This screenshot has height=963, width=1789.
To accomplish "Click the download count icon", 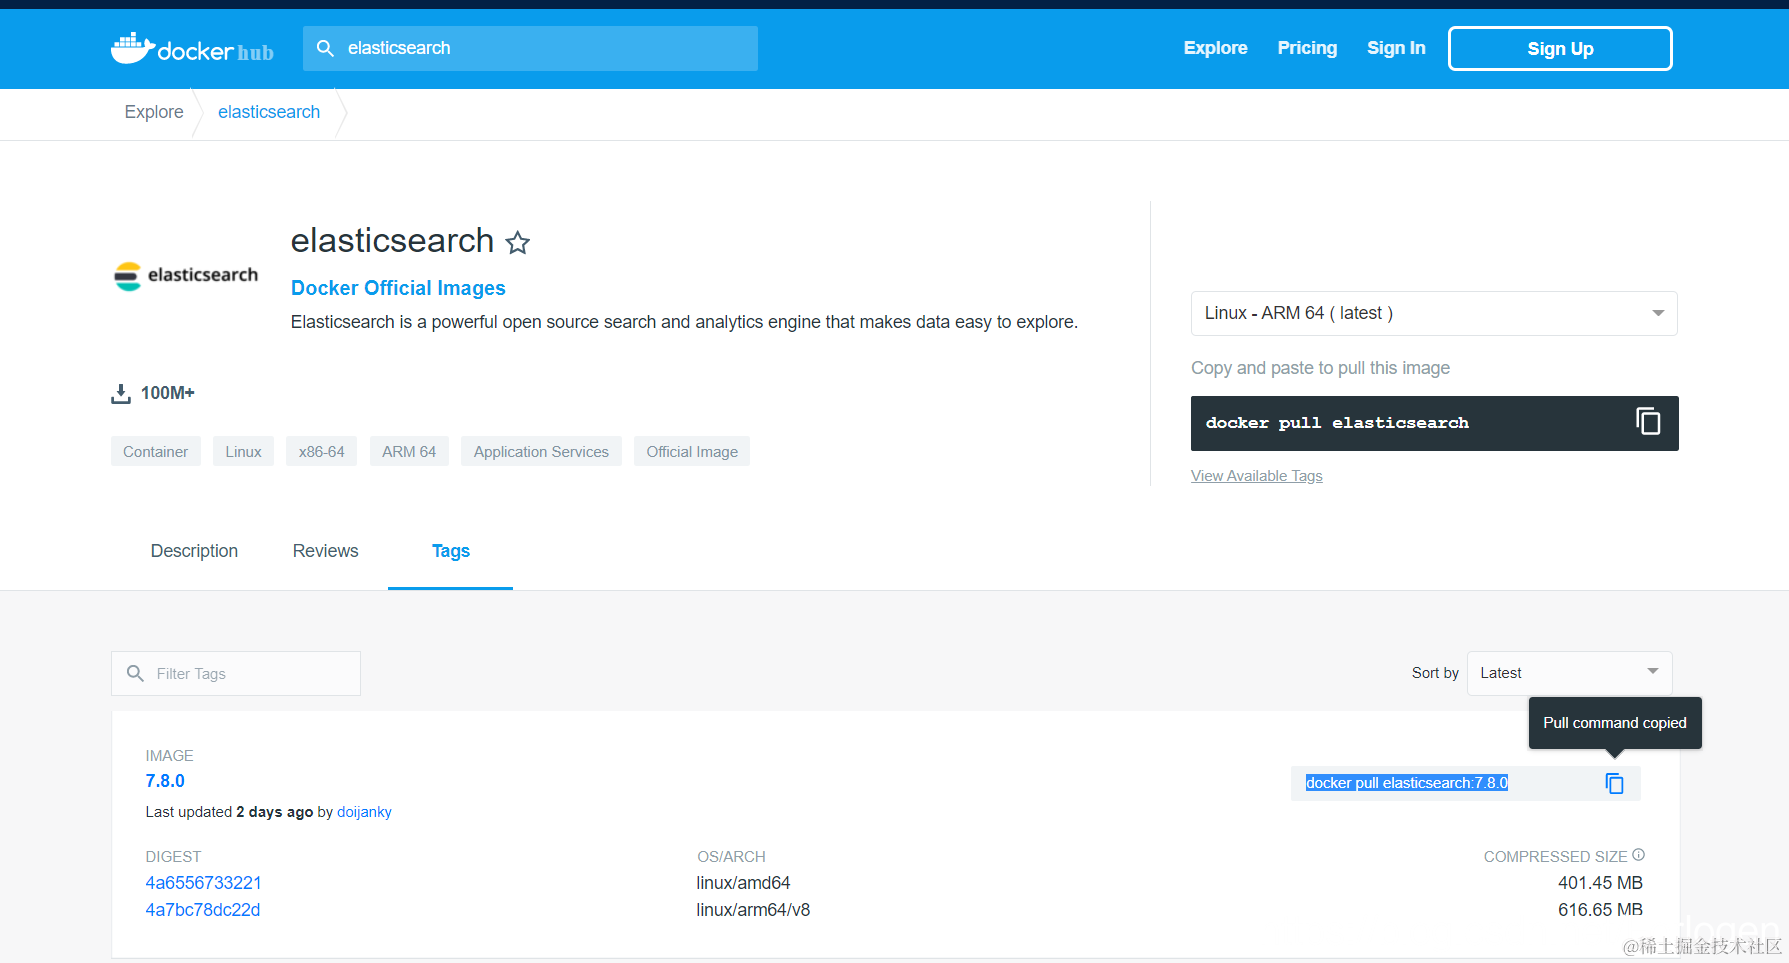I will coord(121,393).
